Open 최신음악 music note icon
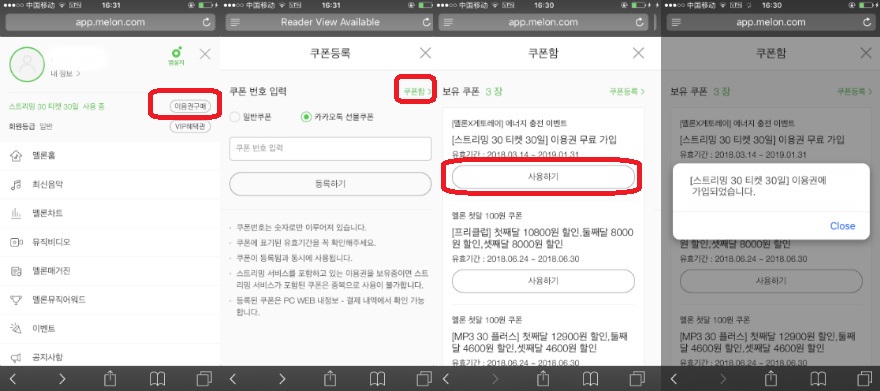880x391 pixels. (16, 185)
